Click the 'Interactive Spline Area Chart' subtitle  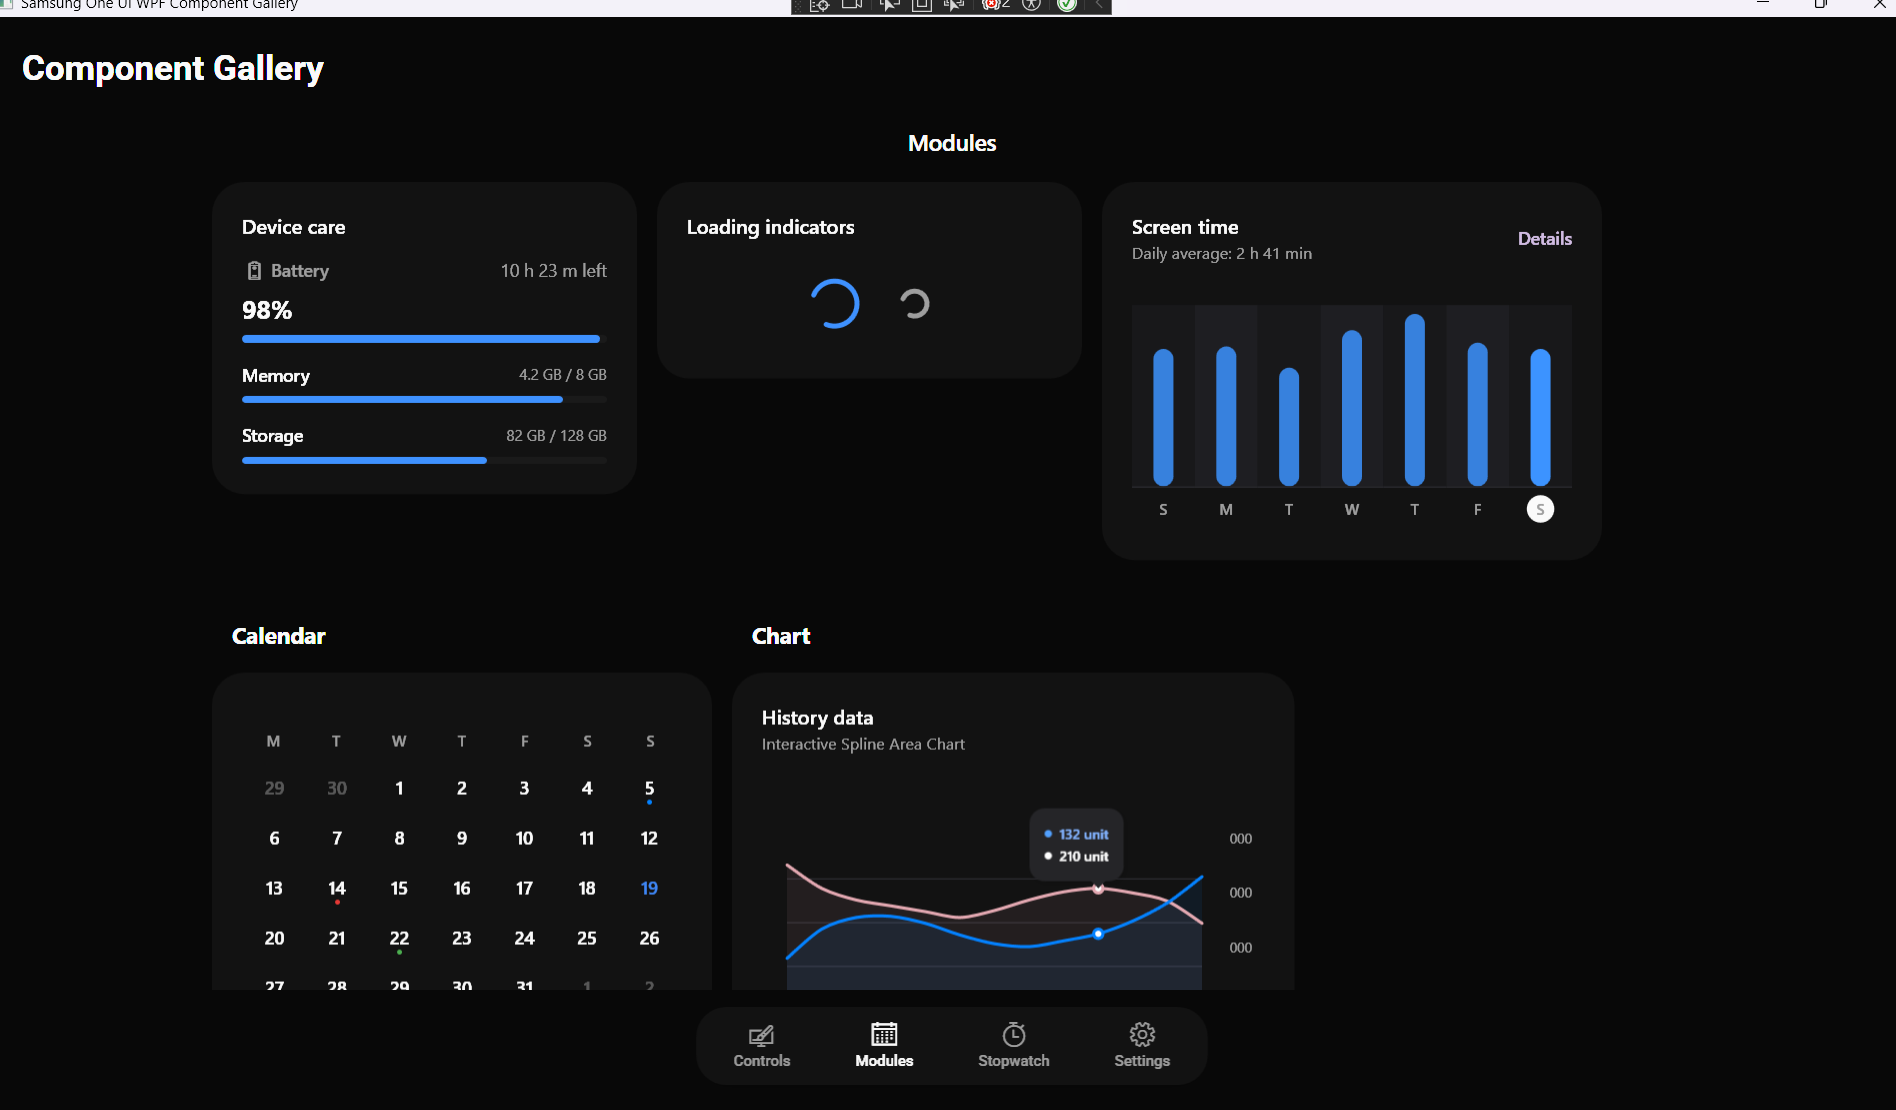coord(863,744)
